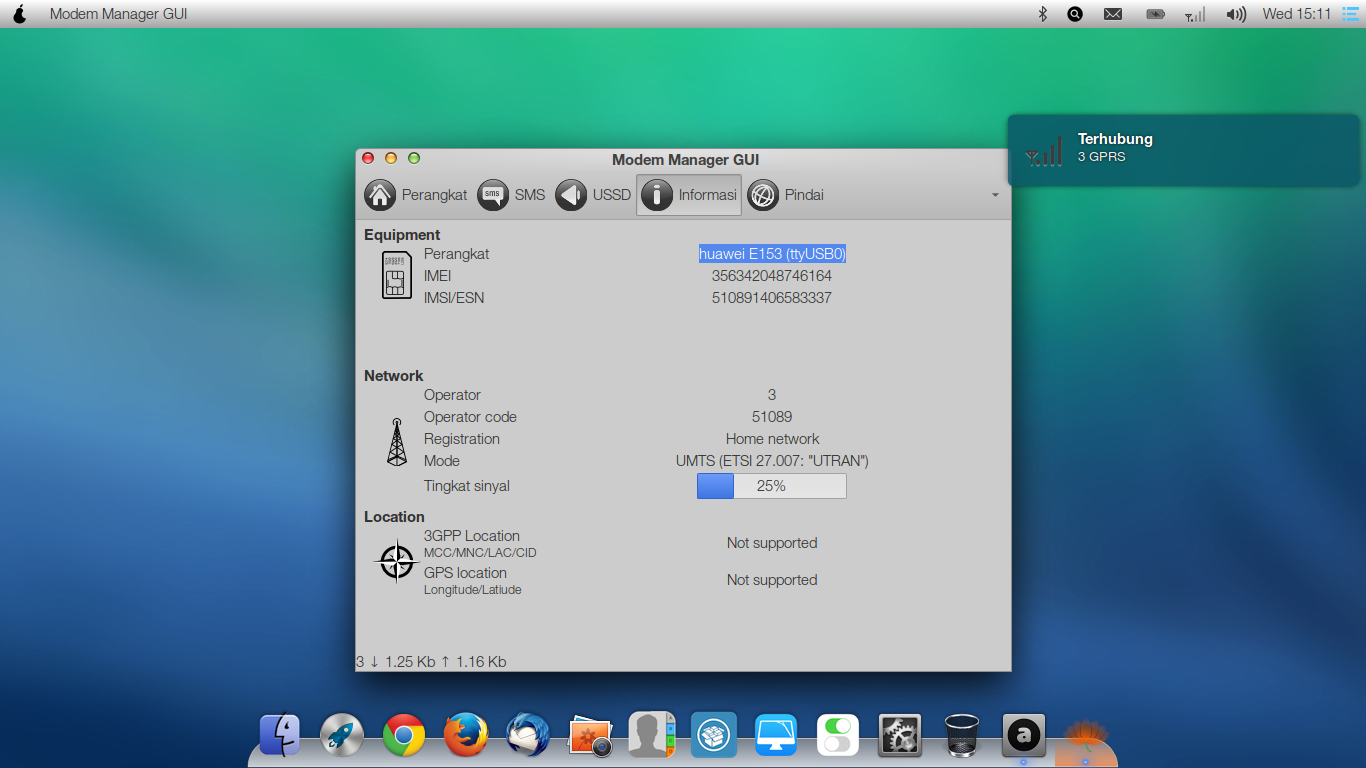Click the 3GPP Location label
The height and width of the screenshot is (768, 1366).
[x=471, y=536]
